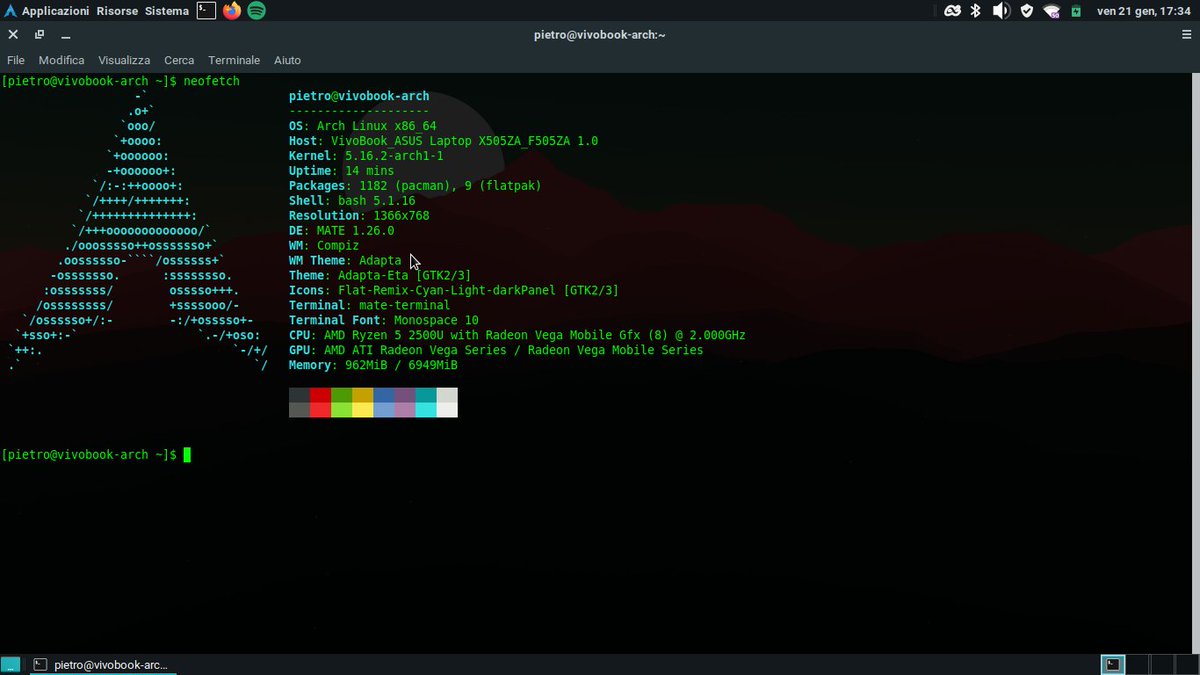Launch Spotify from the top panel
This screenshot has width=1200, height=675.
tap(256, 11)
